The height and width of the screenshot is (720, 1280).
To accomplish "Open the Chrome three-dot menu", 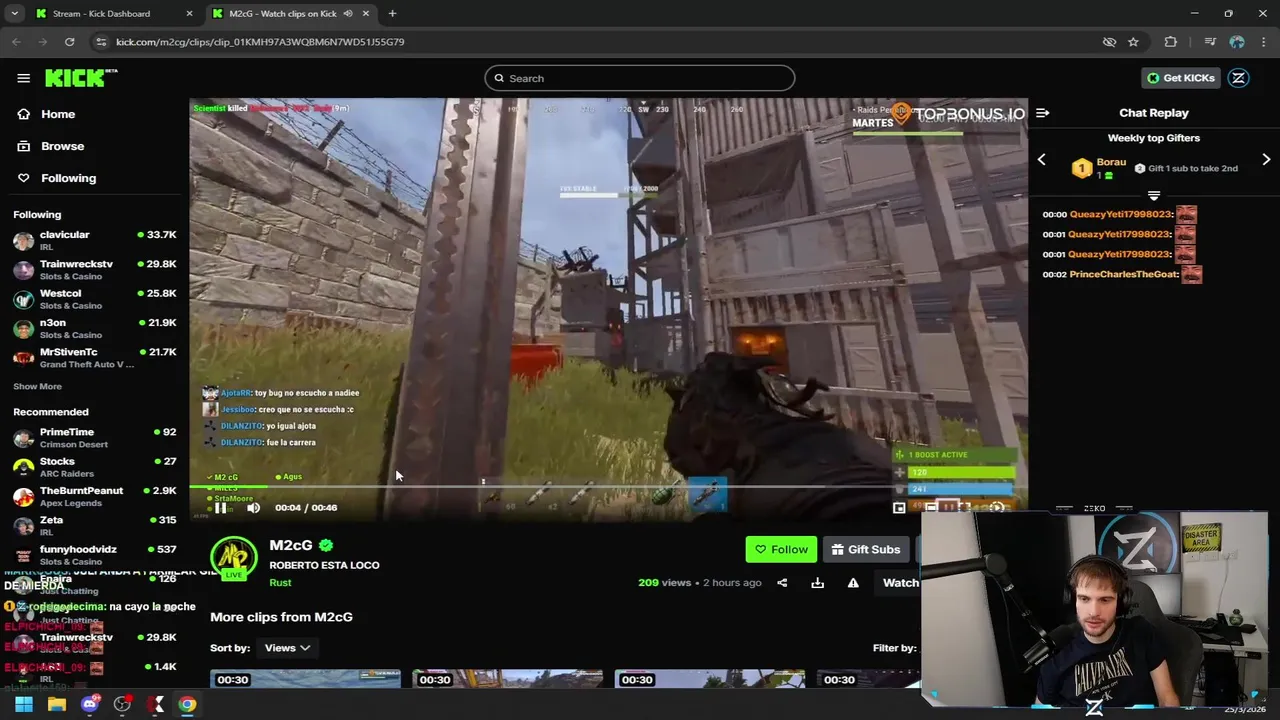I will (1263, 42).
